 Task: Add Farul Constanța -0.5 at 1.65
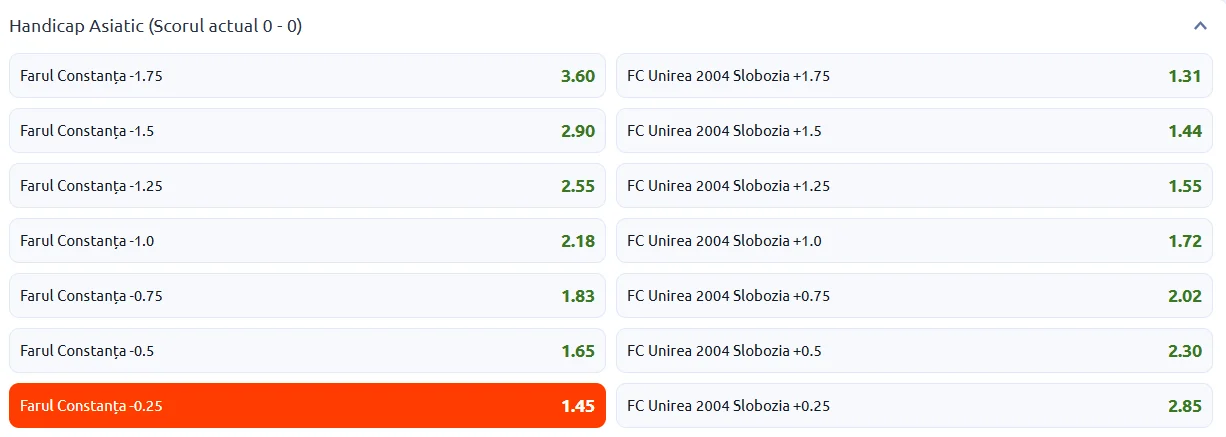pyautogui.click(x=307, y=350)
